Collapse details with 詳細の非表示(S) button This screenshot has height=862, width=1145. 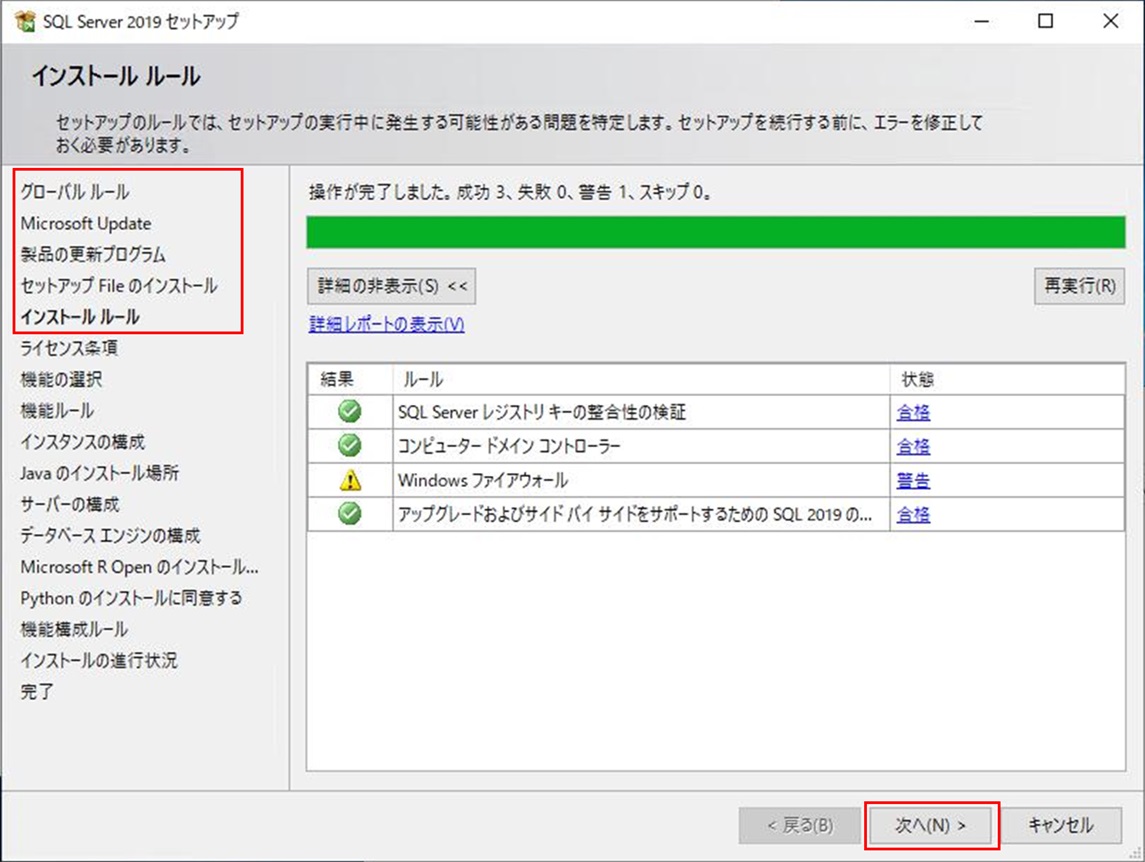pyautogui.click(x=392, y=286)
